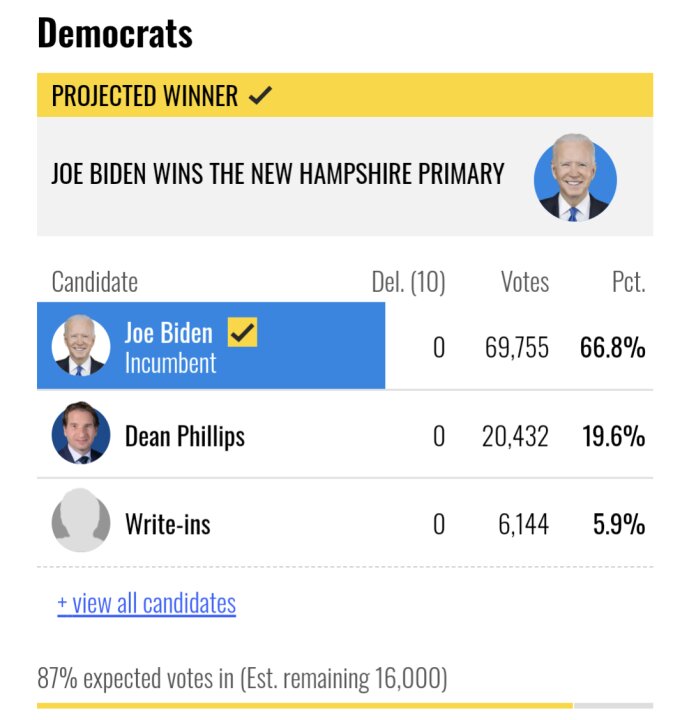This screenshot has width=689, height=720.
Task: Click the Write-ins row label
Action: pyautogui.click(x=168, y=524)
